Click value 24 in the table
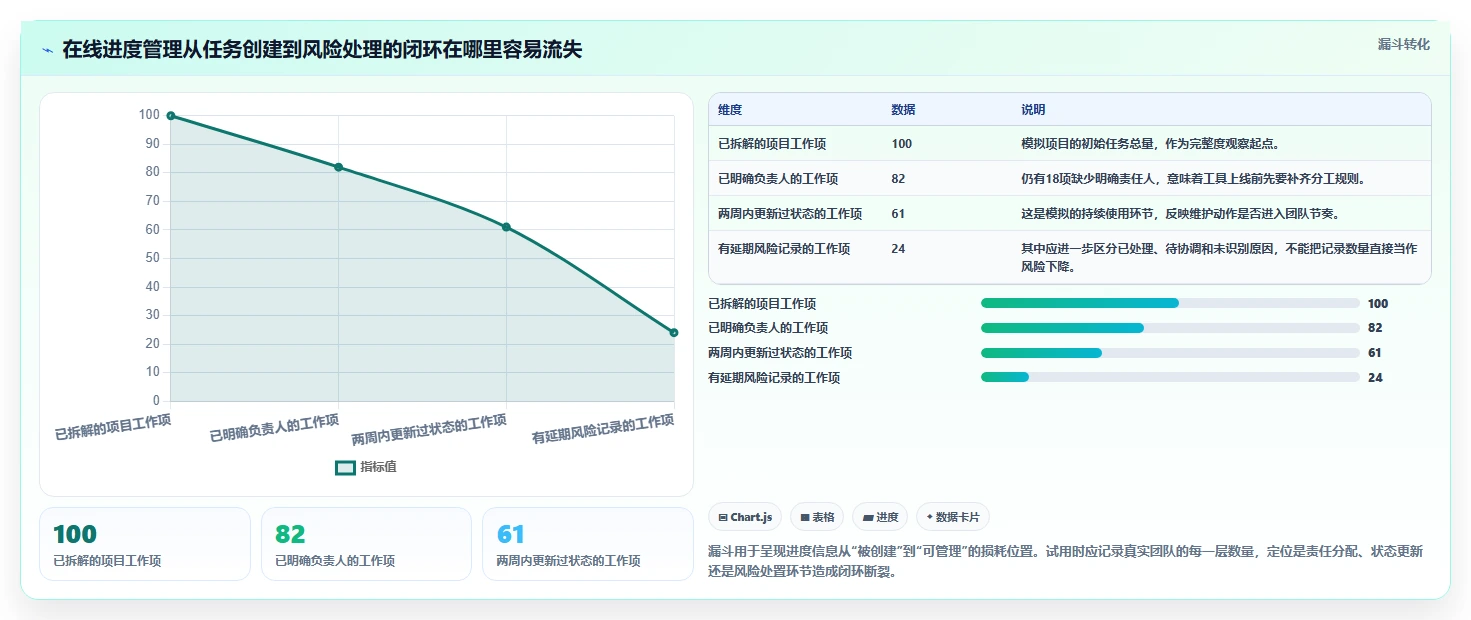Image resolution: width=1471 pixels, height=620 pixels. (x=898, y=249)
